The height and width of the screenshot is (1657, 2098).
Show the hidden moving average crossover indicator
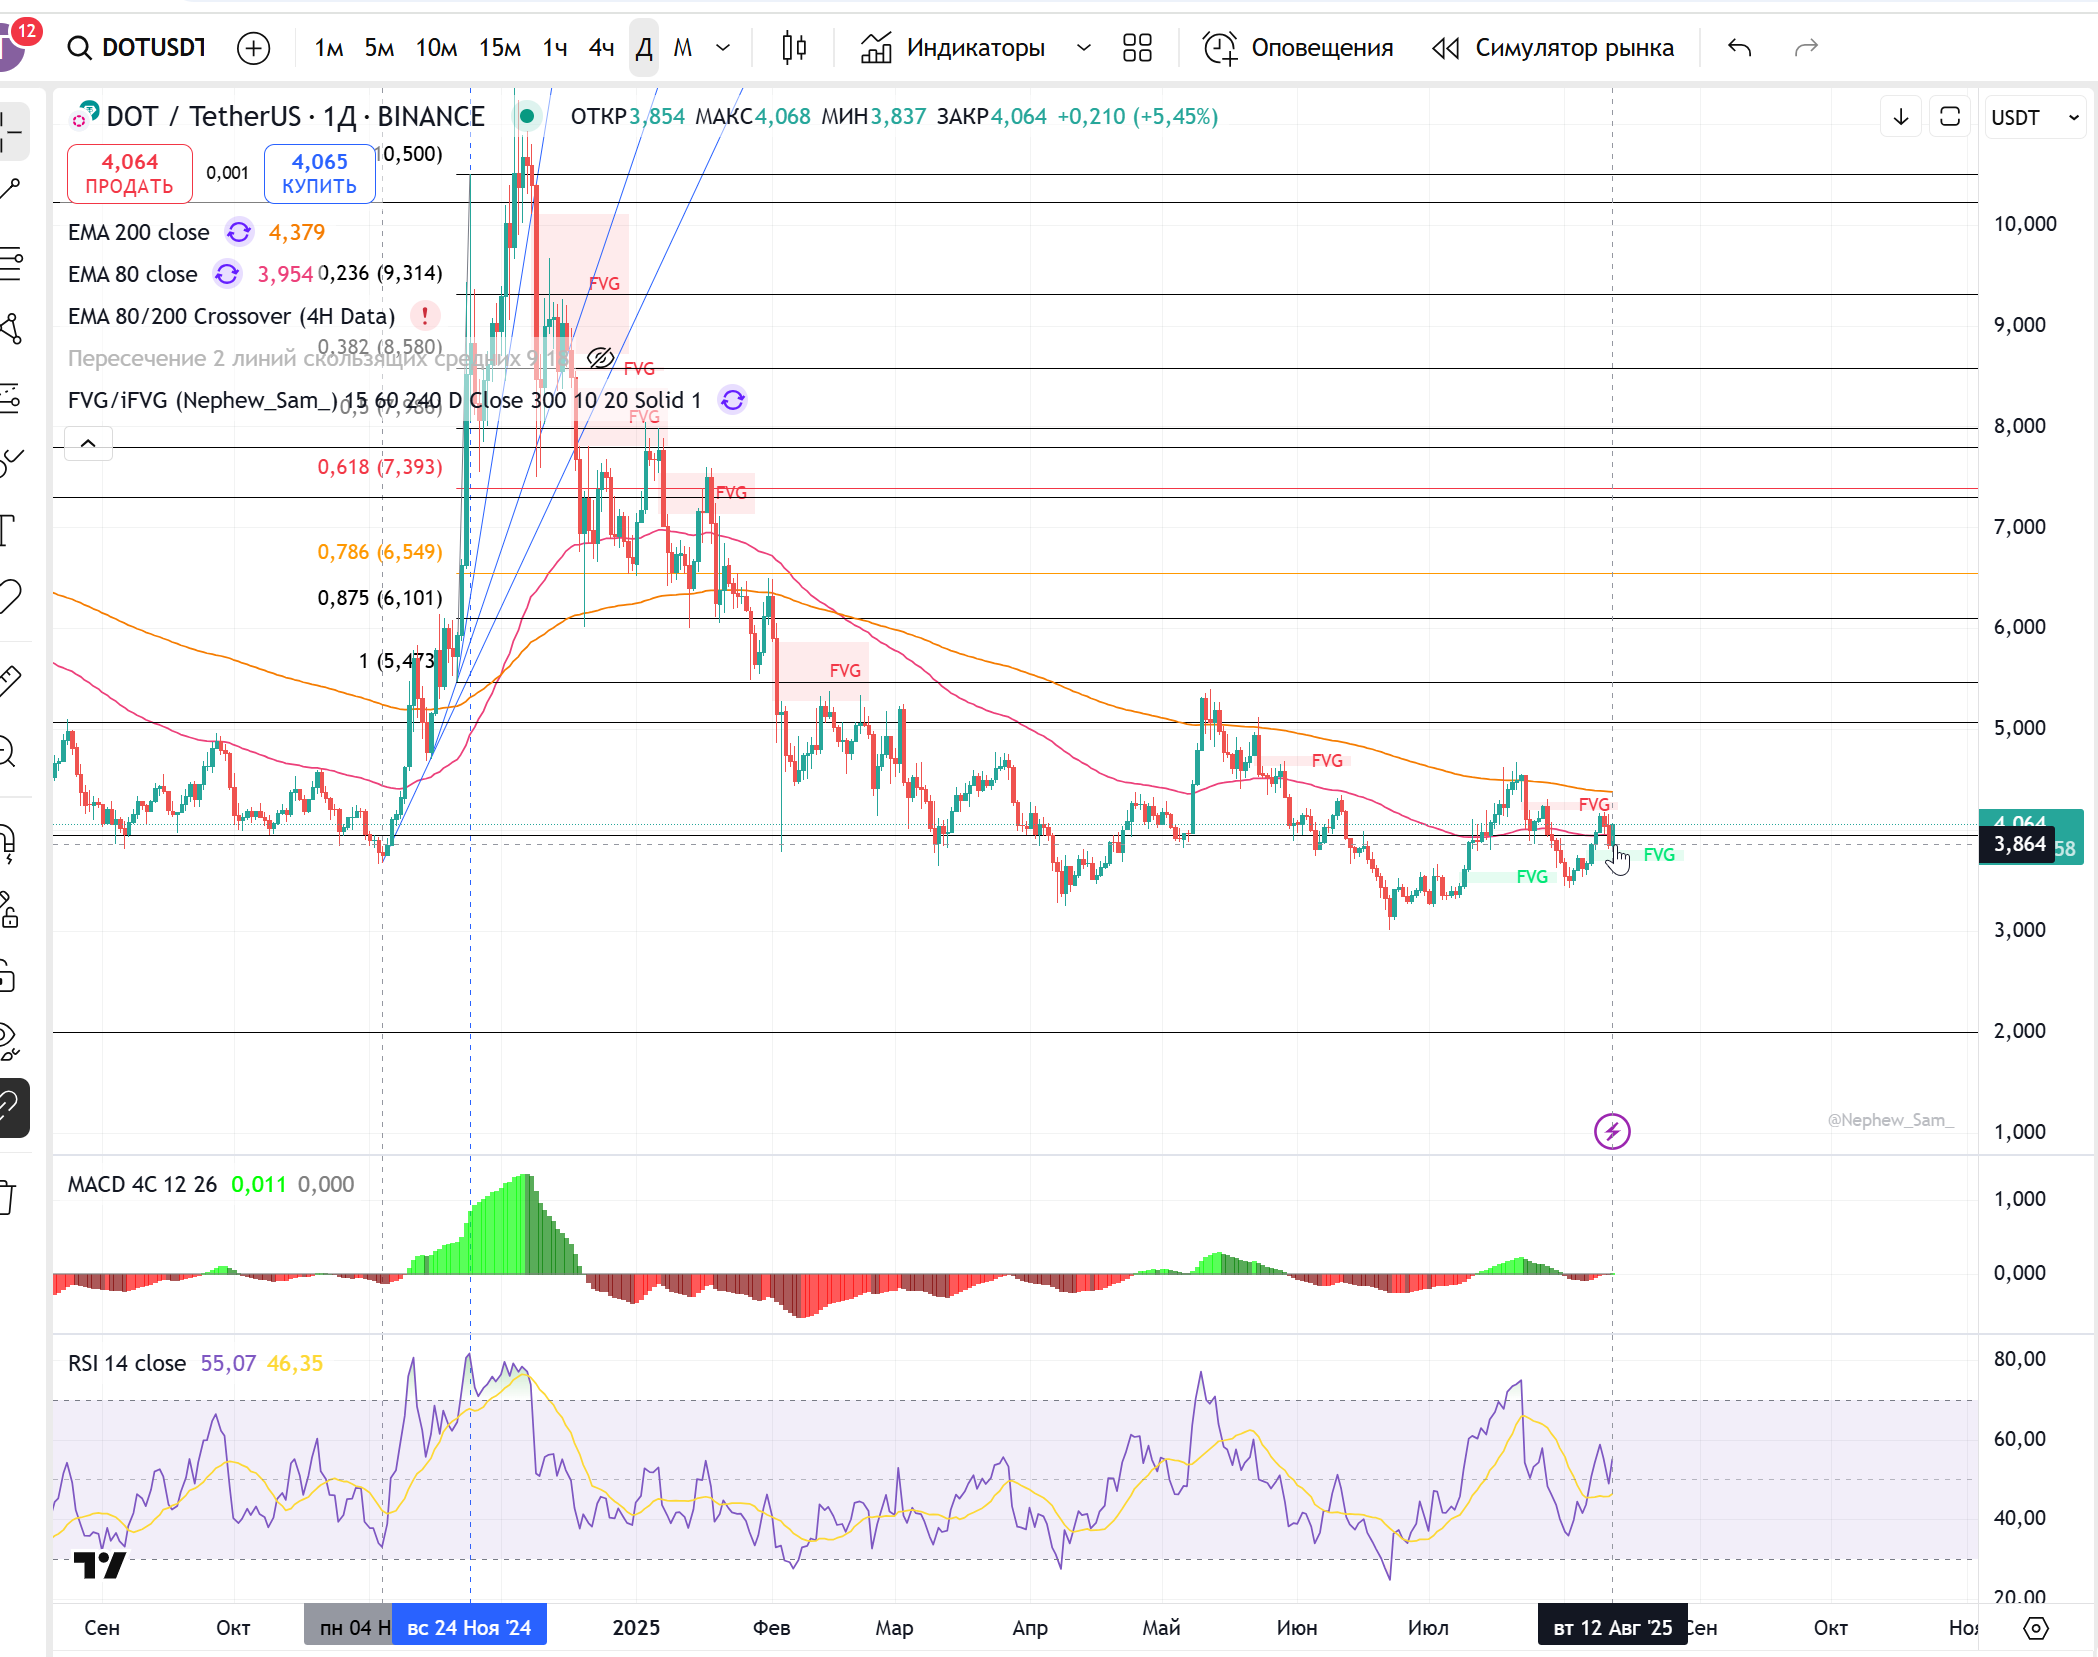600,358
